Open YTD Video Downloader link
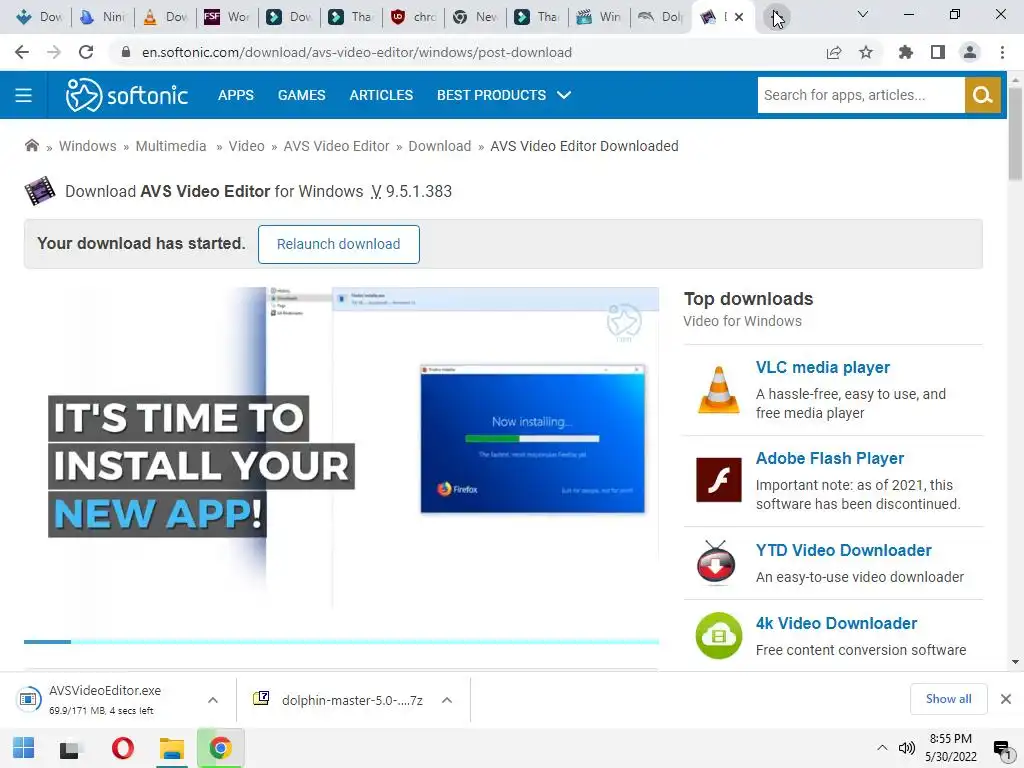The image size is (1024, 768). 843,551
